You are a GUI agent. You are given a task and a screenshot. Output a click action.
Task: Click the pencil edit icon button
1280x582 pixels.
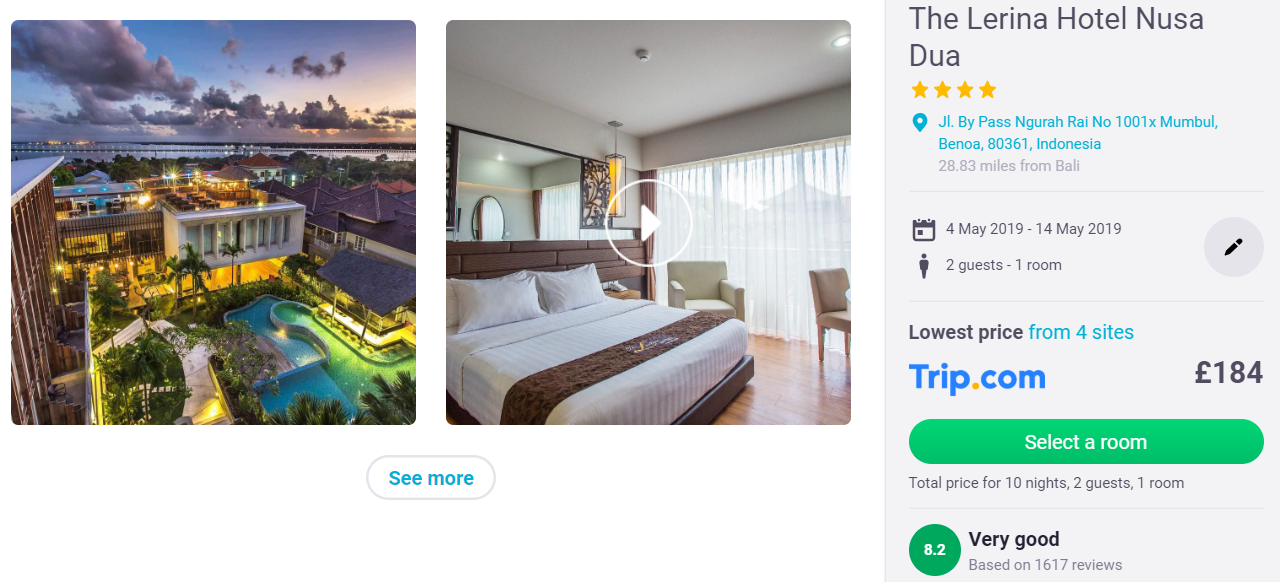[x=1233, y=246]
